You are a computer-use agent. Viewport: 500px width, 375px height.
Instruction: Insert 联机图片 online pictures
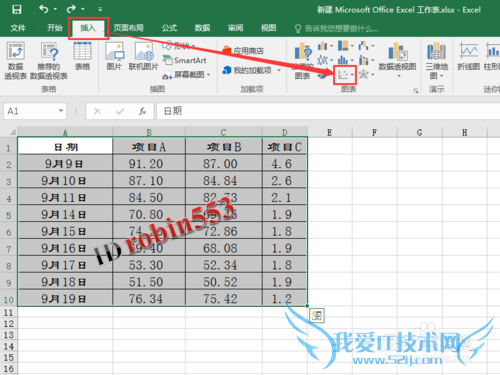tap(144, 56)
